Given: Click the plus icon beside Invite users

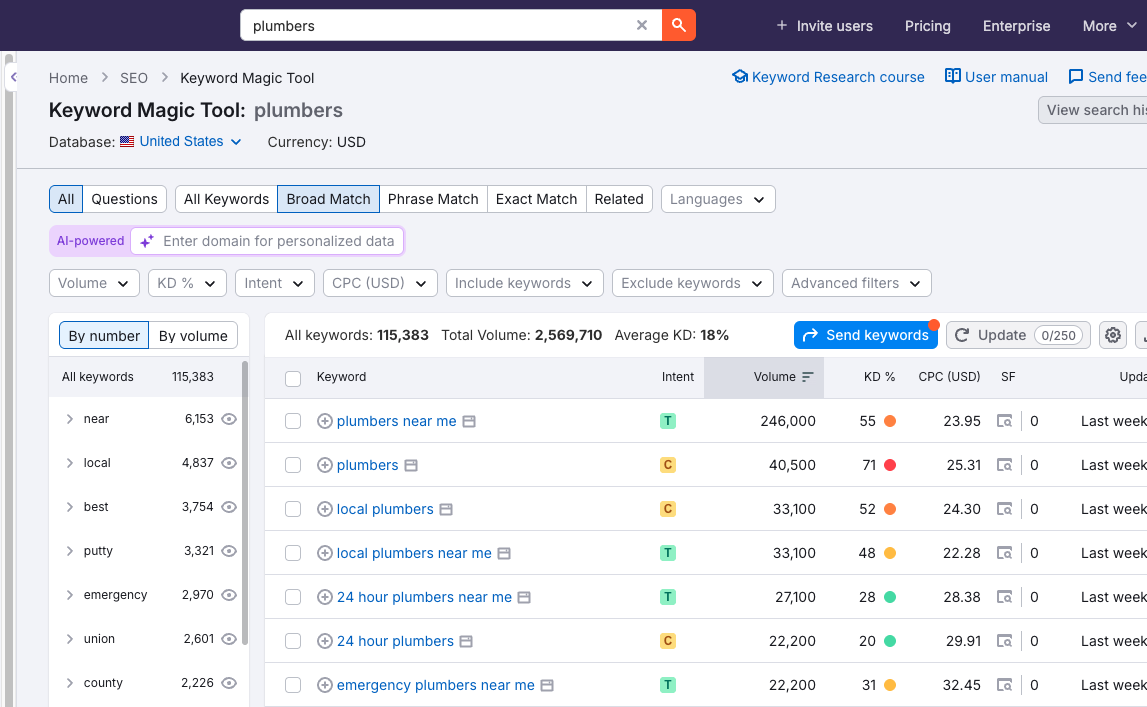Looking at the screenshot, I should [781, 26].
